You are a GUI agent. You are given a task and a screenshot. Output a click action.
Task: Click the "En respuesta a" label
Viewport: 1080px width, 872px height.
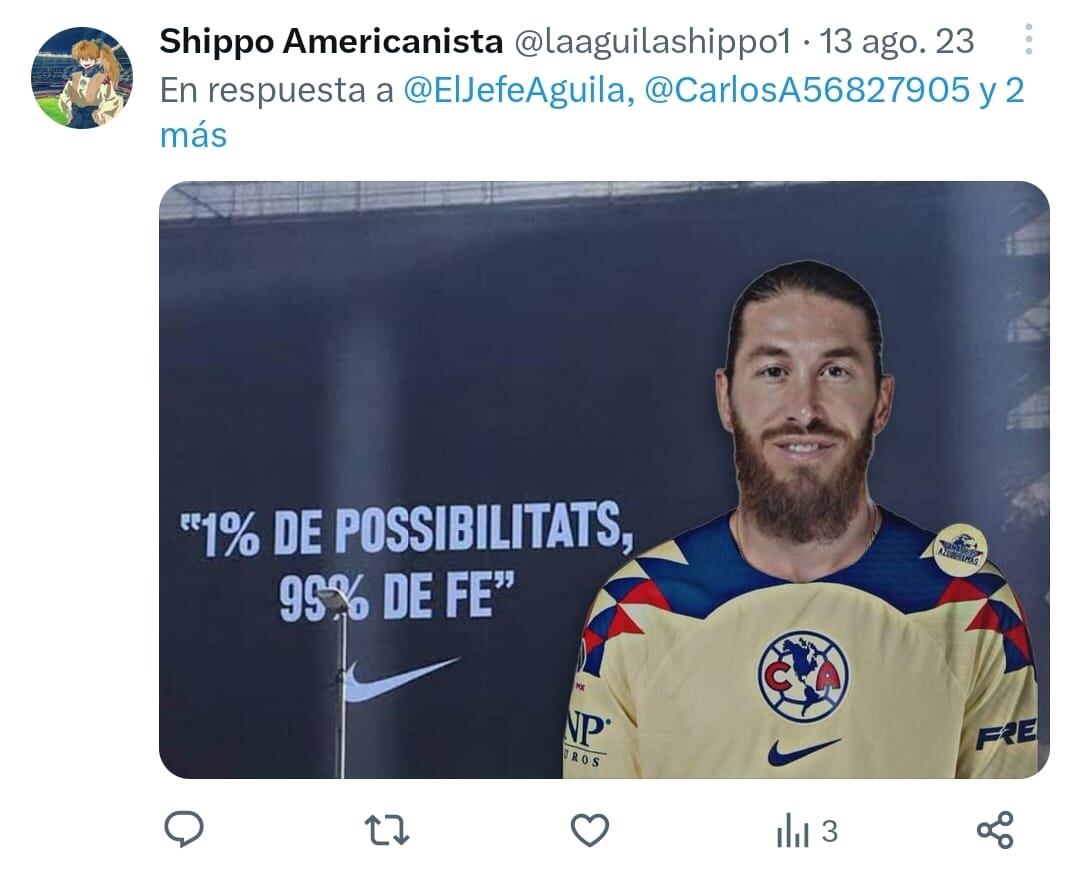pos(277,90)
